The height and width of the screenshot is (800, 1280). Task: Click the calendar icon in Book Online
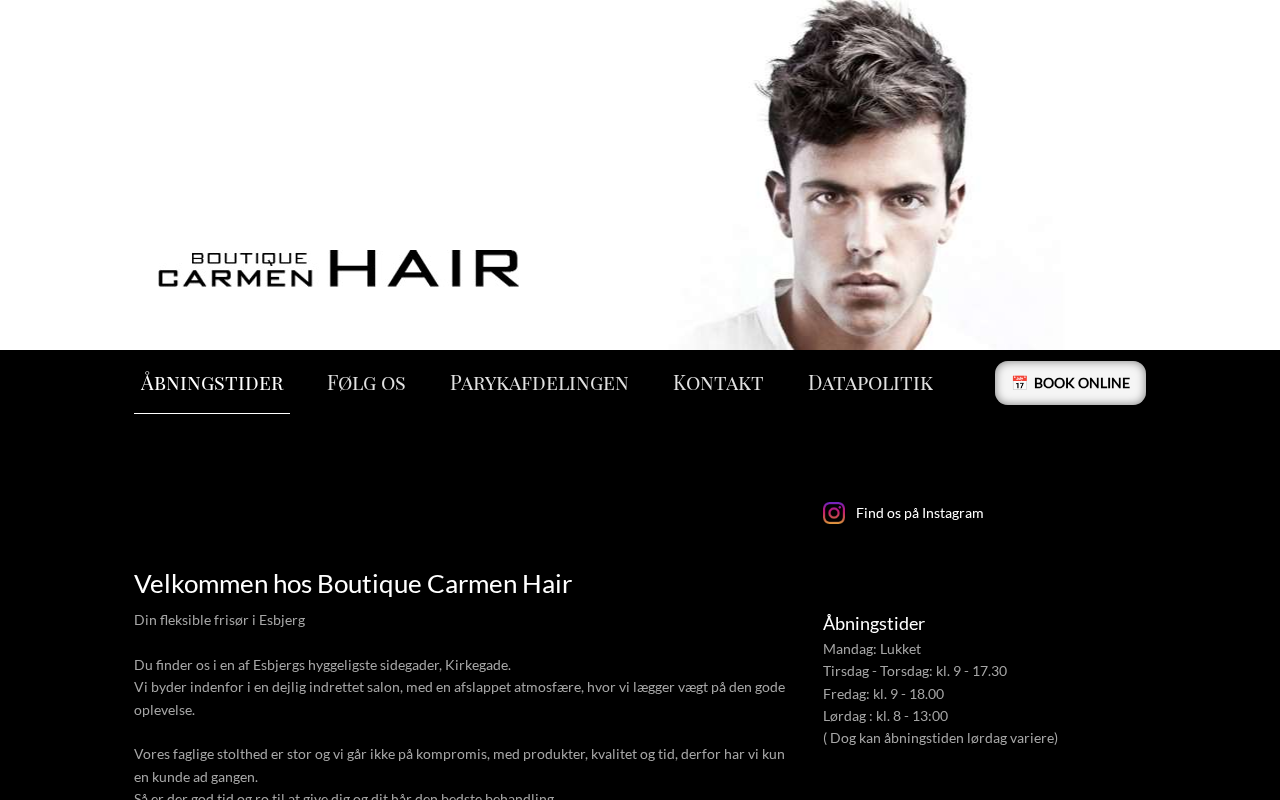(x=1019, y=383)
